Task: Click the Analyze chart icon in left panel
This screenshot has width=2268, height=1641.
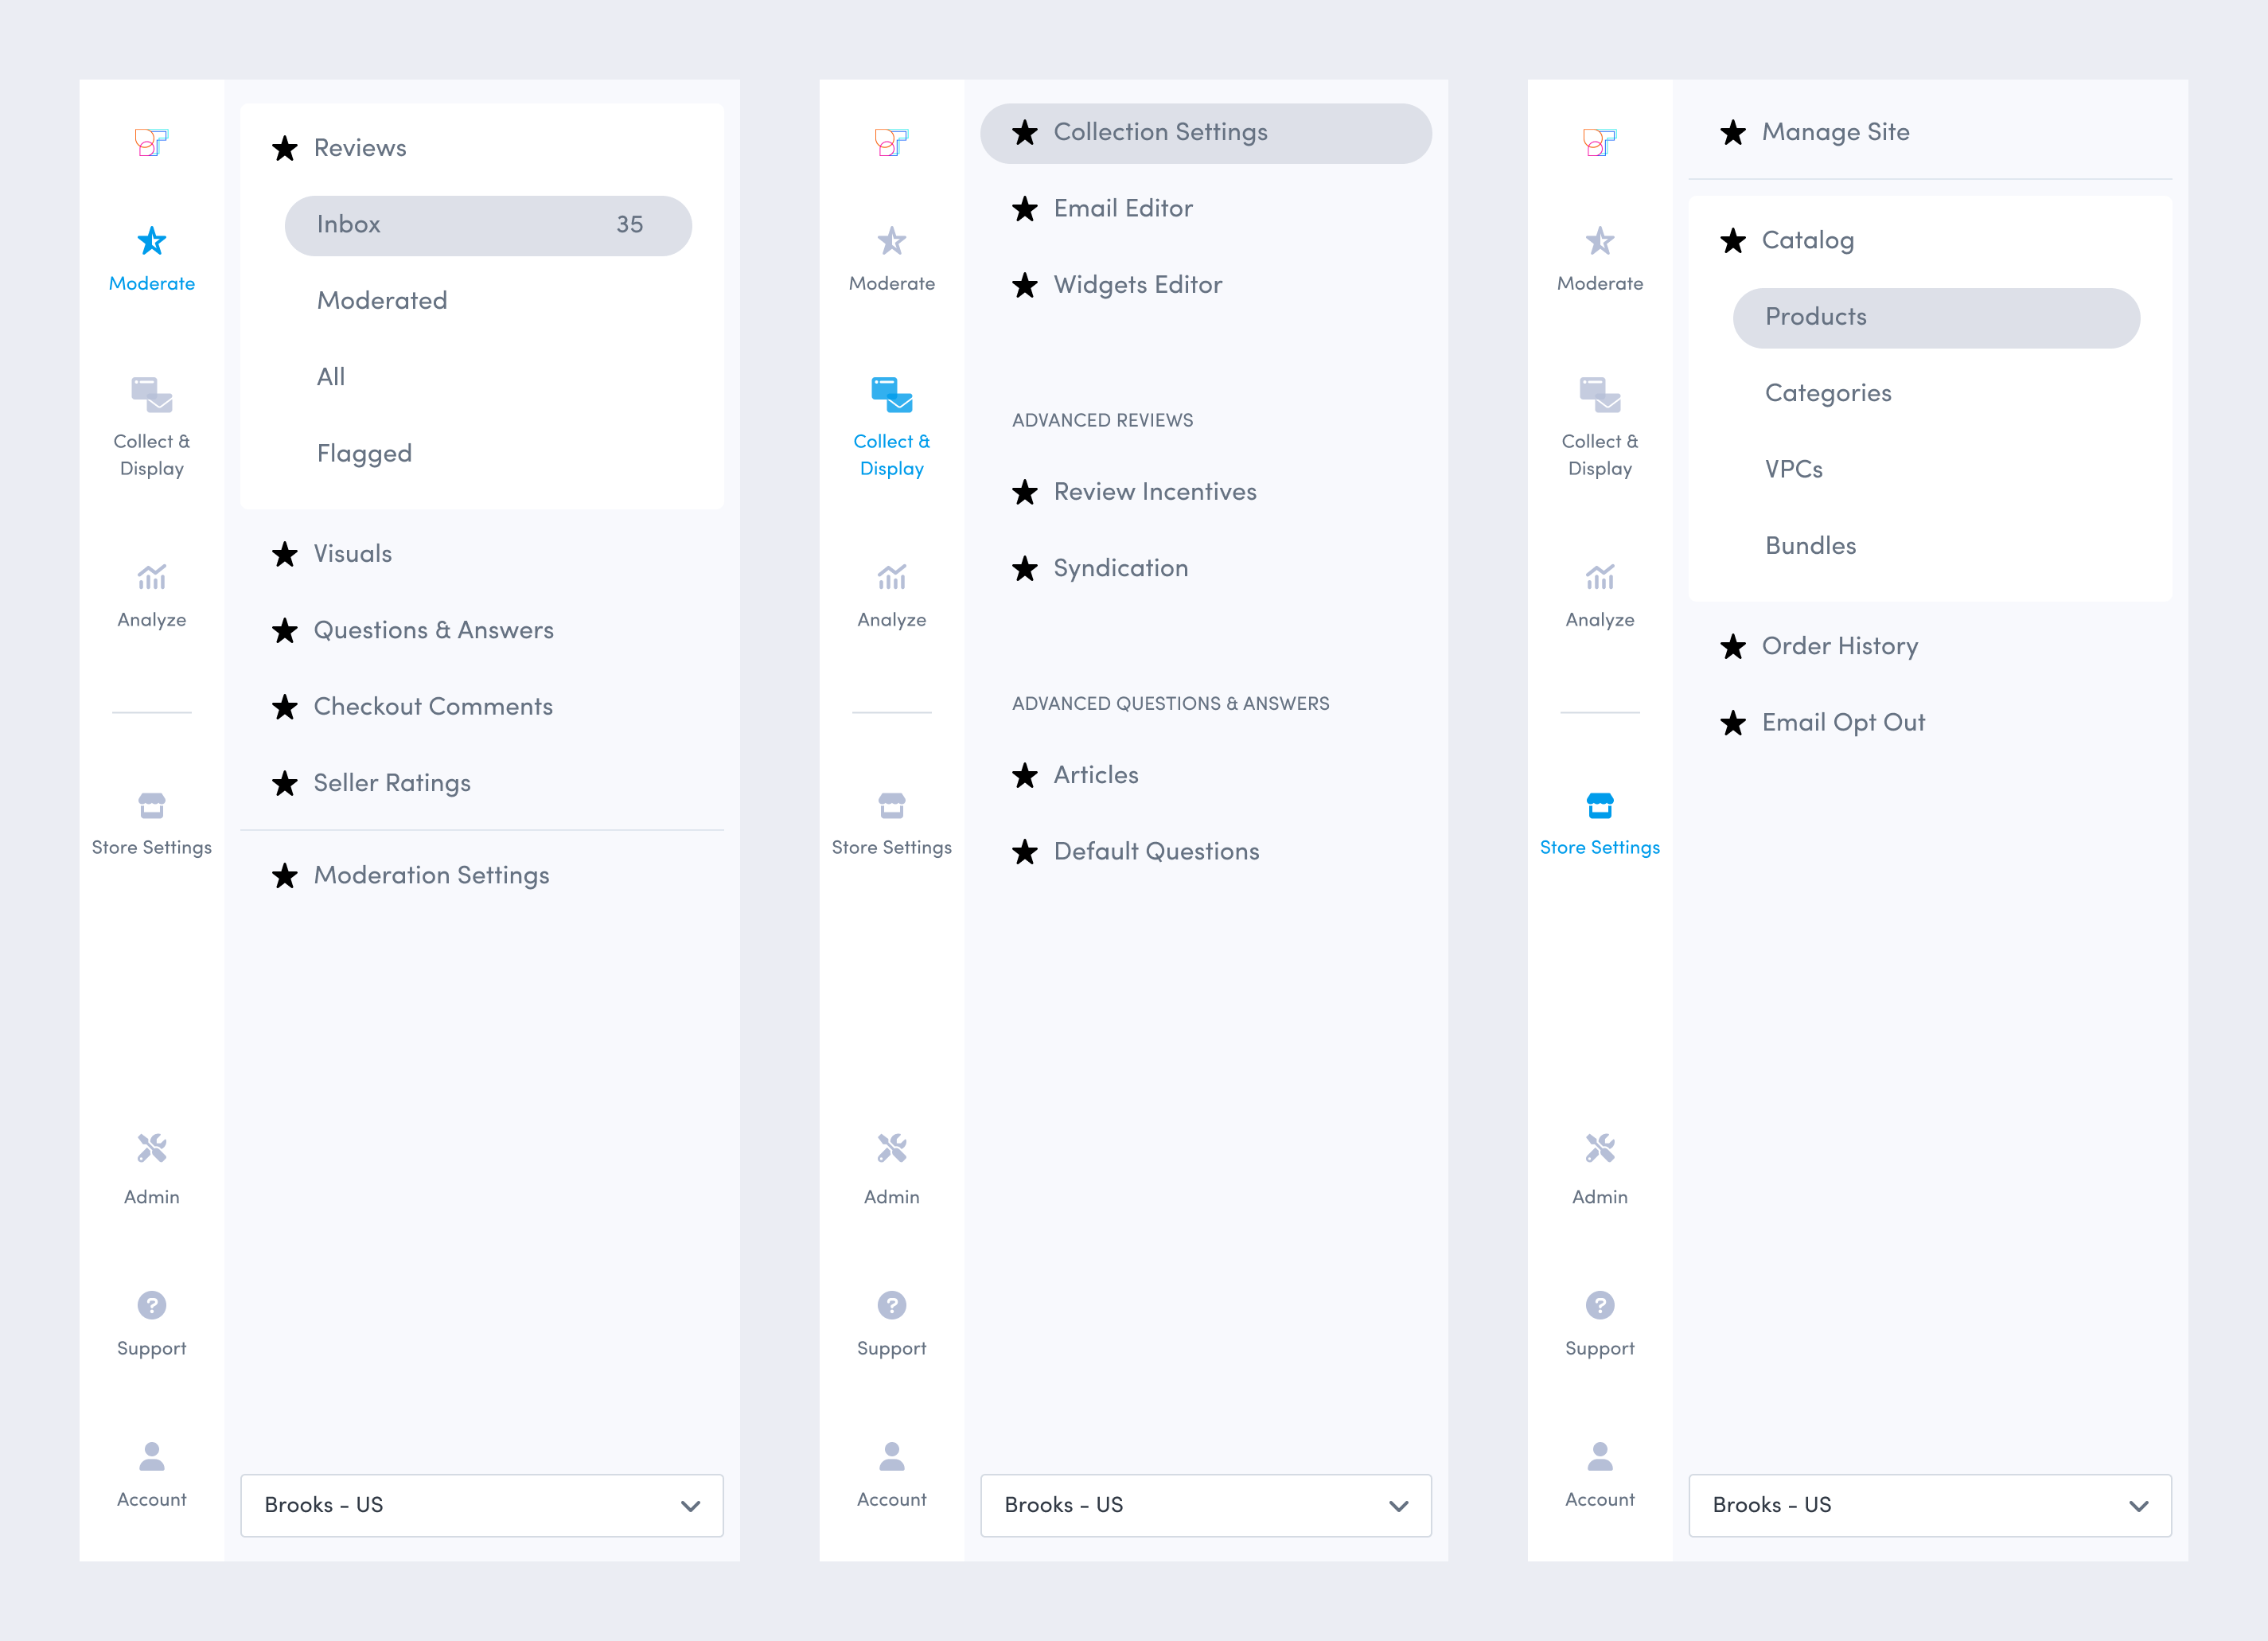Action: click(151, 577)
